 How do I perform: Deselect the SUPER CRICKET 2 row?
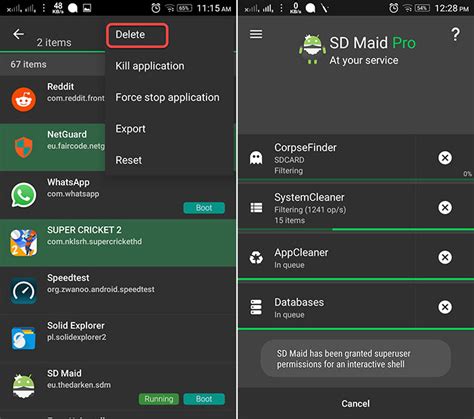point(118,243)
